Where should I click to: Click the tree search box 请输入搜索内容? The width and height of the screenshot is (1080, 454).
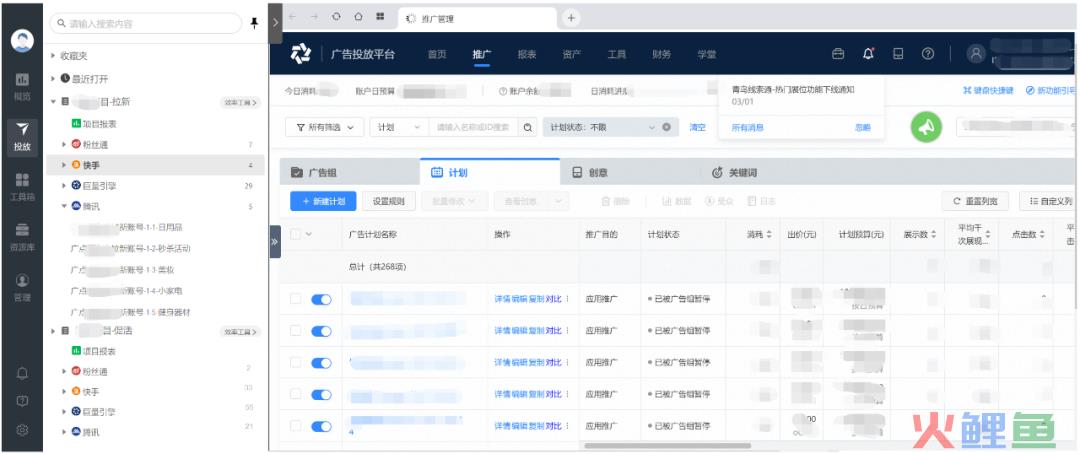(146, 23)
